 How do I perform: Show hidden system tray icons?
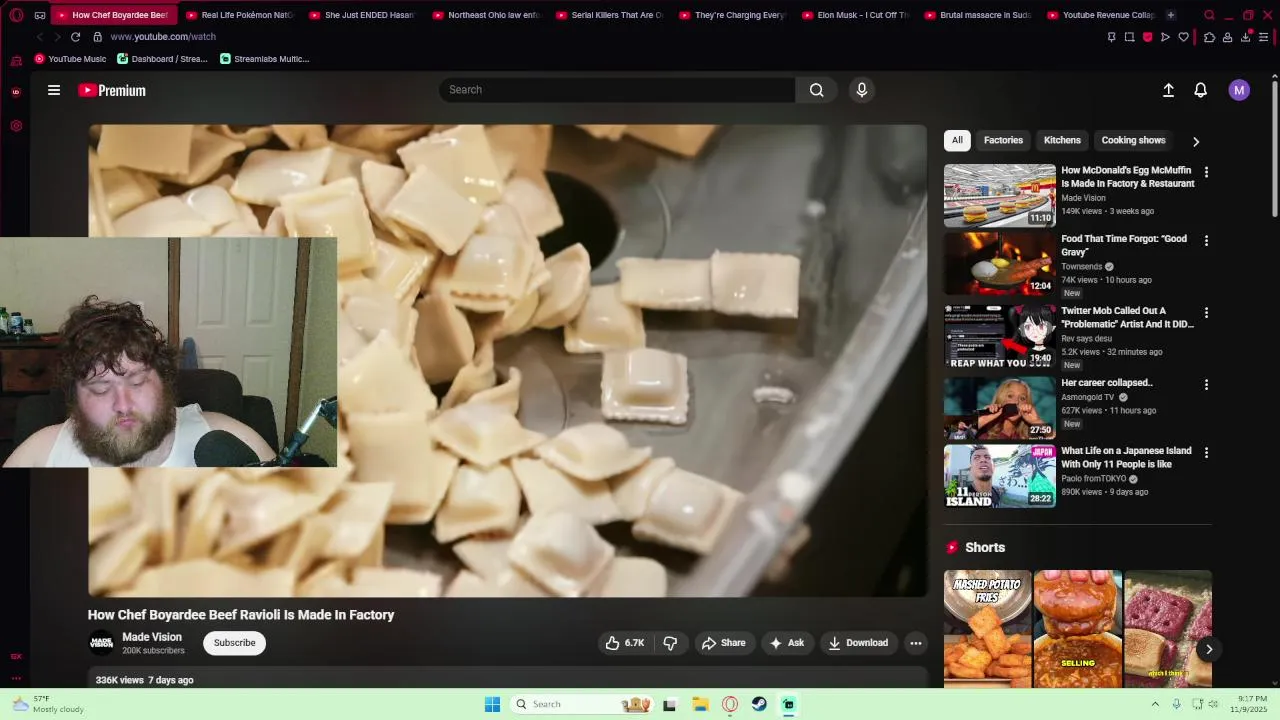(1155, 704)
